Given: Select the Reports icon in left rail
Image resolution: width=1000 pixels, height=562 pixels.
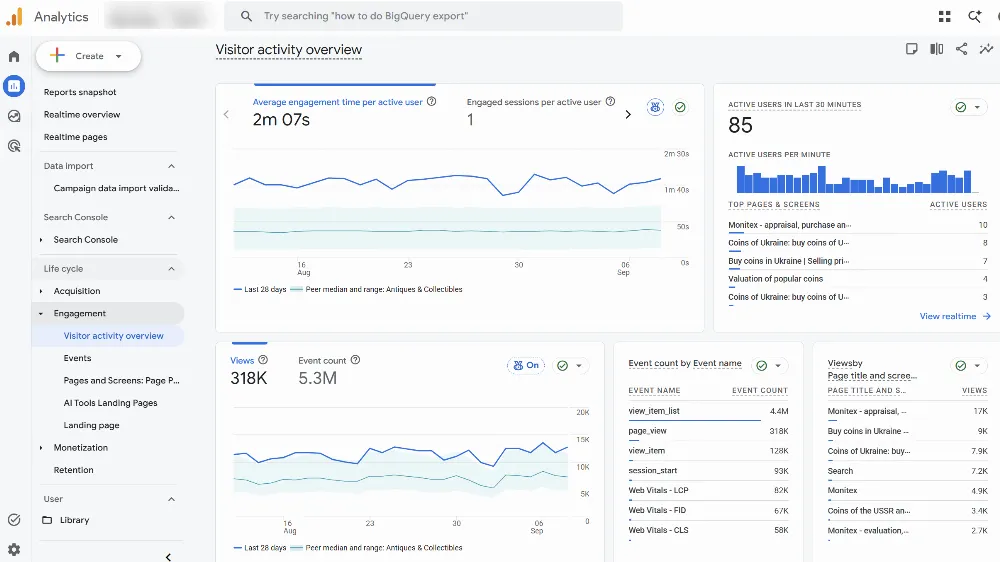Looking at the screenshot, I should coord(14,85).
